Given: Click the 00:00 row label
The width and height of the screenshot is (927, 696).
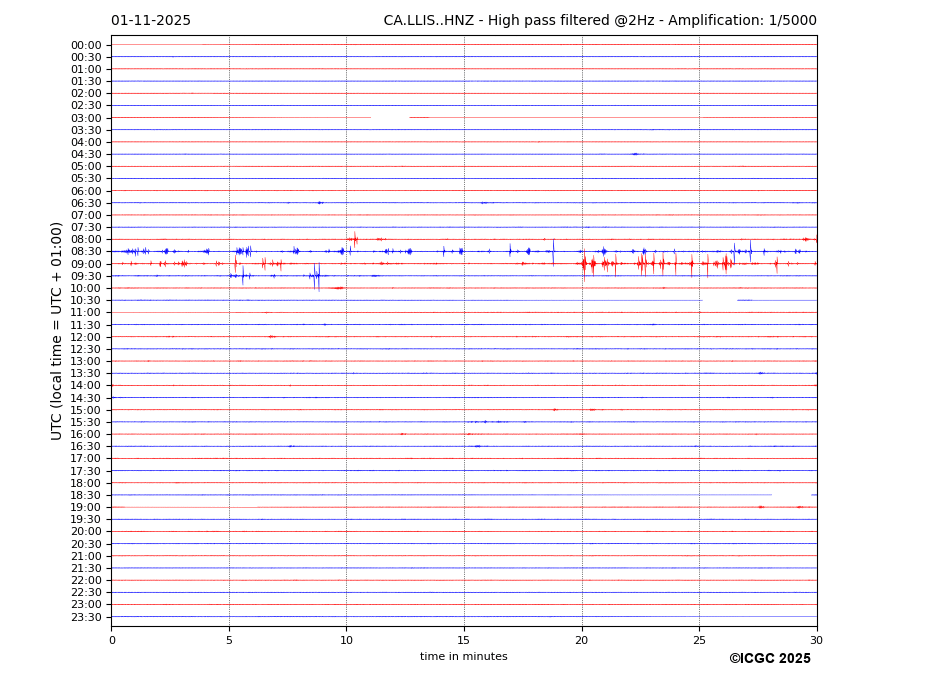Looking at the screenshot, I should click(x=86, y=45).
